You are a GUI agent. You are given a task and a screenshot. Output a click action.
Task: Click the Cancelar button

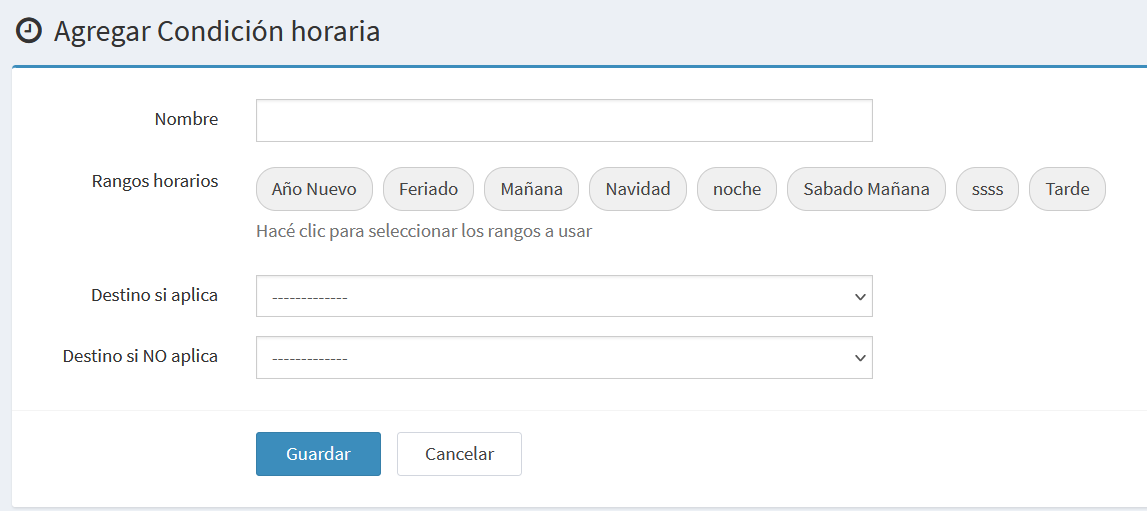(459, 454)
